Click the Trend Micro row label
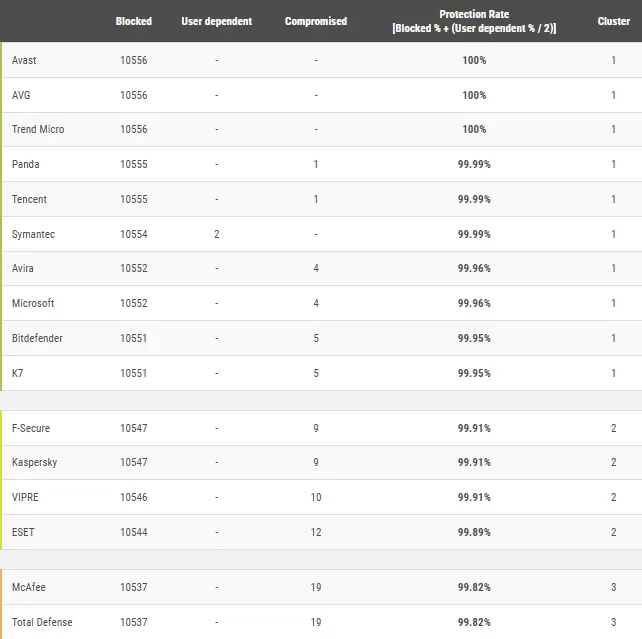This screenshot has height=639, width=642. pos(38,129)
